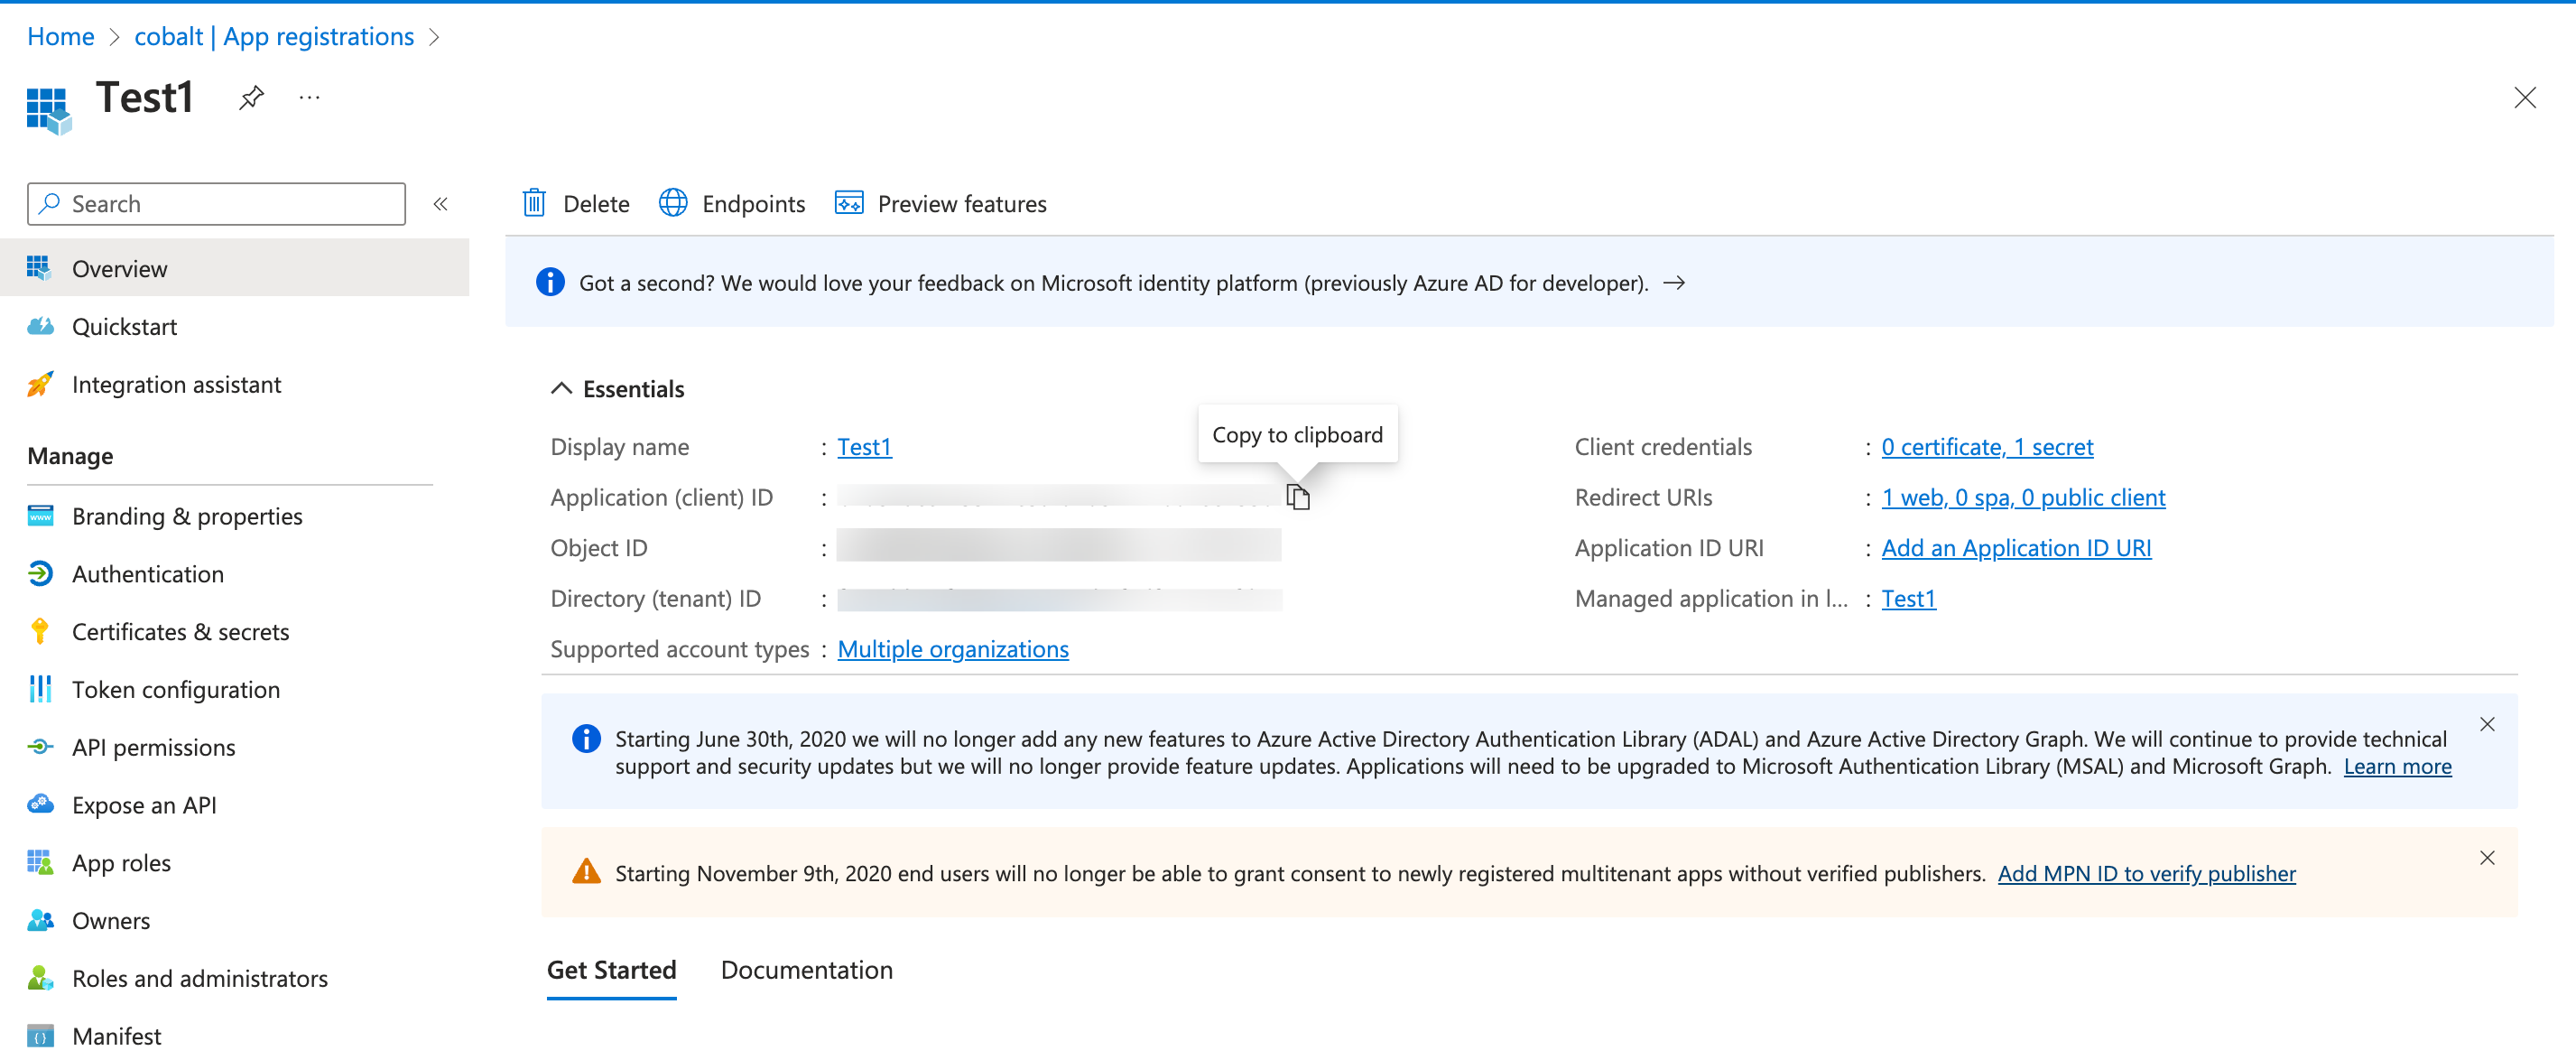The image size is (2576, 1060).
Task: Open the ellipsis more options menu
Action: pyautogui.click(x=309, y=97)
